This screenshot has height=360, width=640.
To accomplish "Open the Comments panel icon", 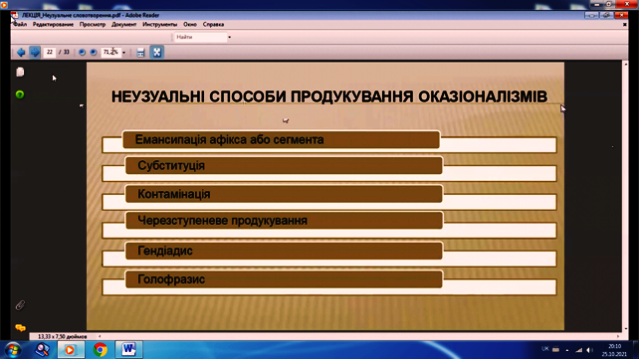I will point(20,327).
